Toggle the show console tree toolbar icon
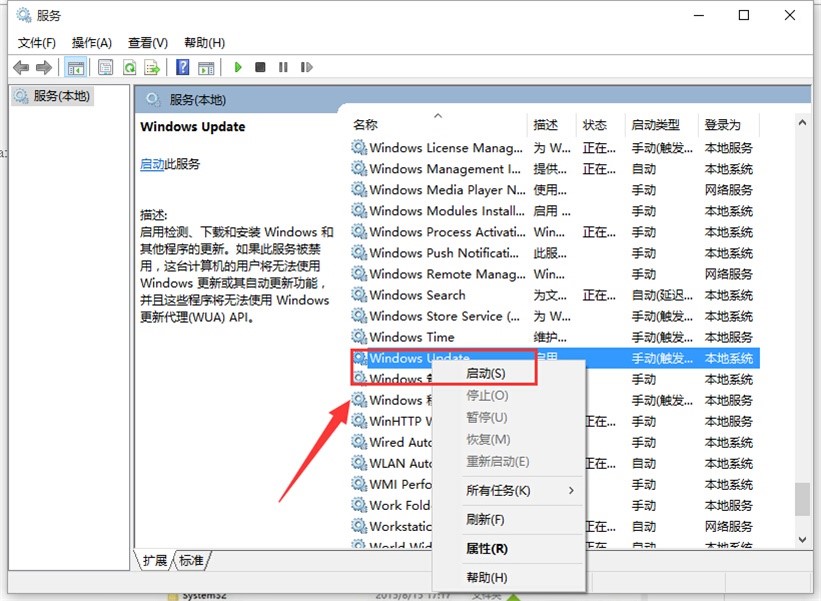 pyautogui.click(x=76, y=67)
